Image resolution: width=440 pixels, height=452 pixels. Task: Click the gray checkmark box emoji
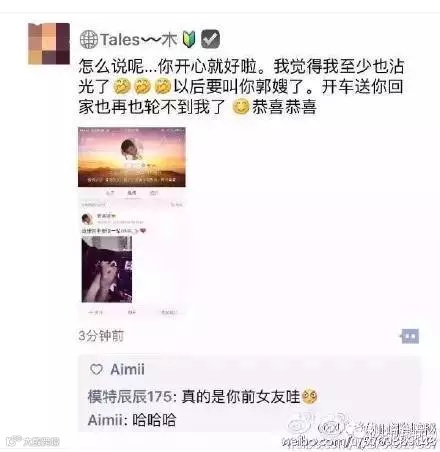(x=210, y=39)
